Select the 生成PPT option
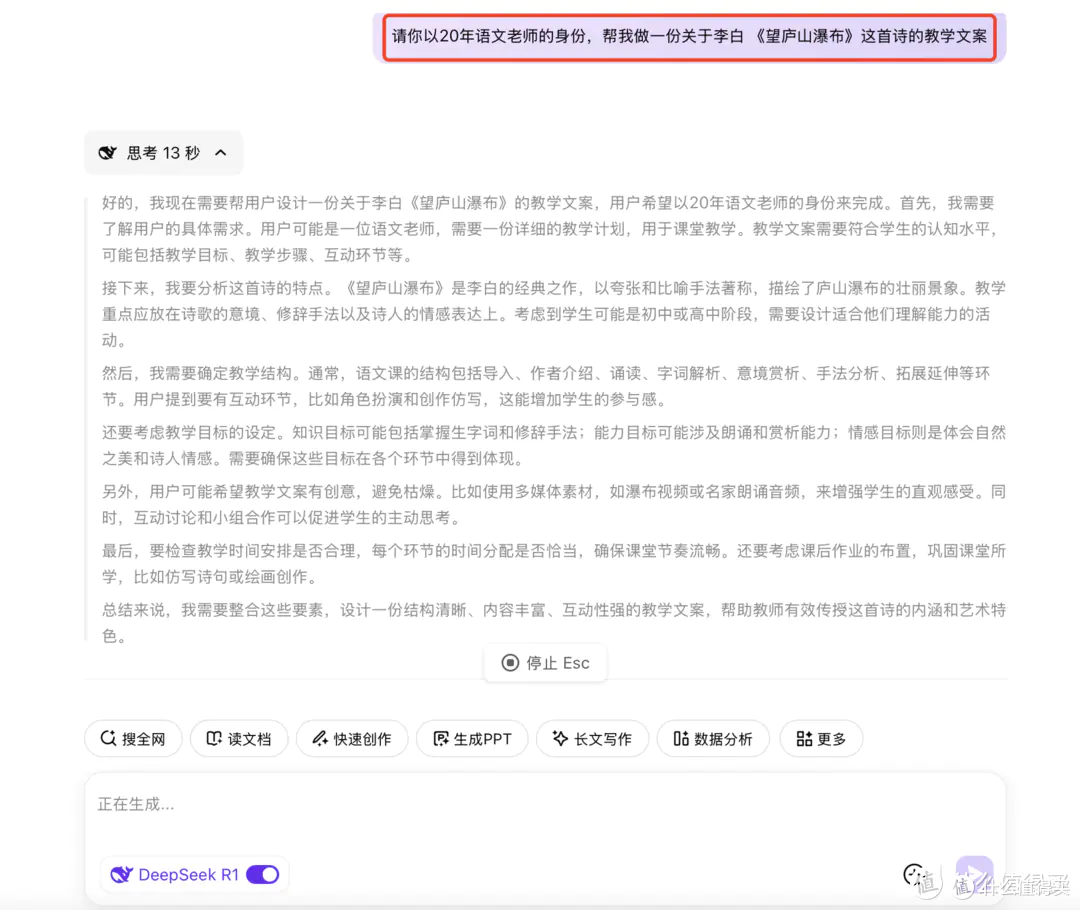 click(x=472, y=738)
